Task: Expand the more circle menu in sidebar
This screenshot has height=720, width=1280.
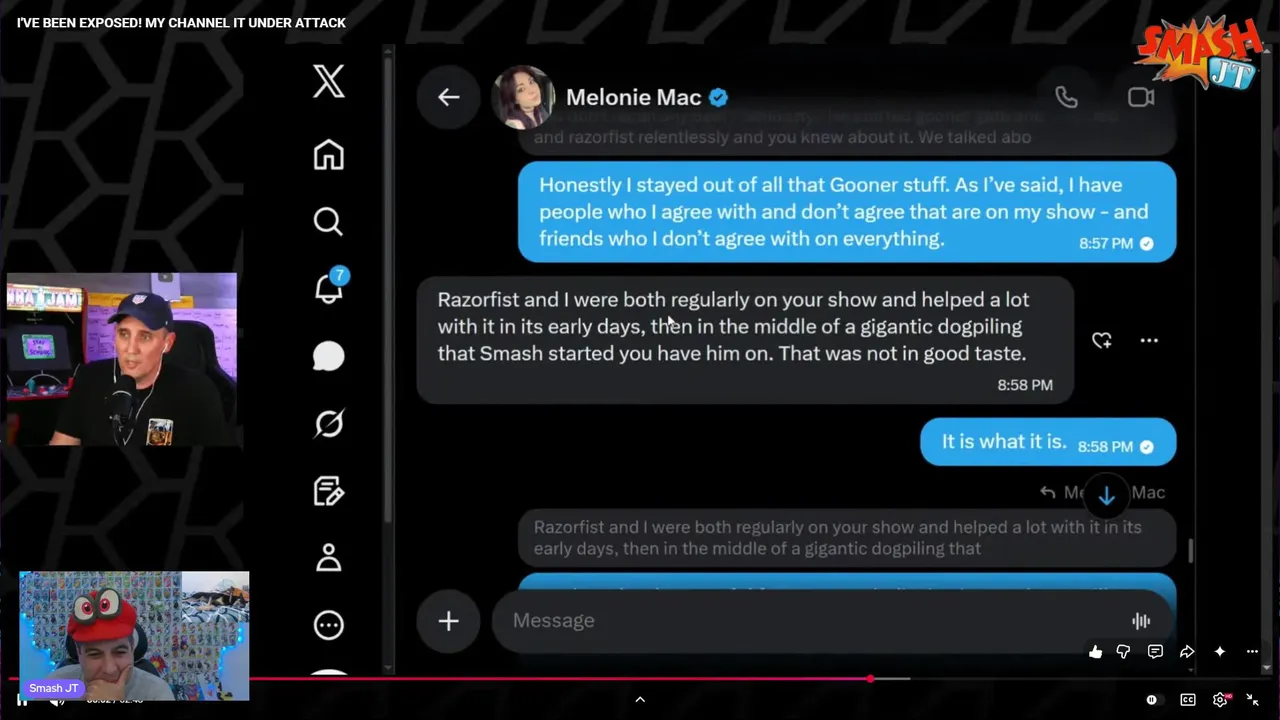Action: (329, 625)
